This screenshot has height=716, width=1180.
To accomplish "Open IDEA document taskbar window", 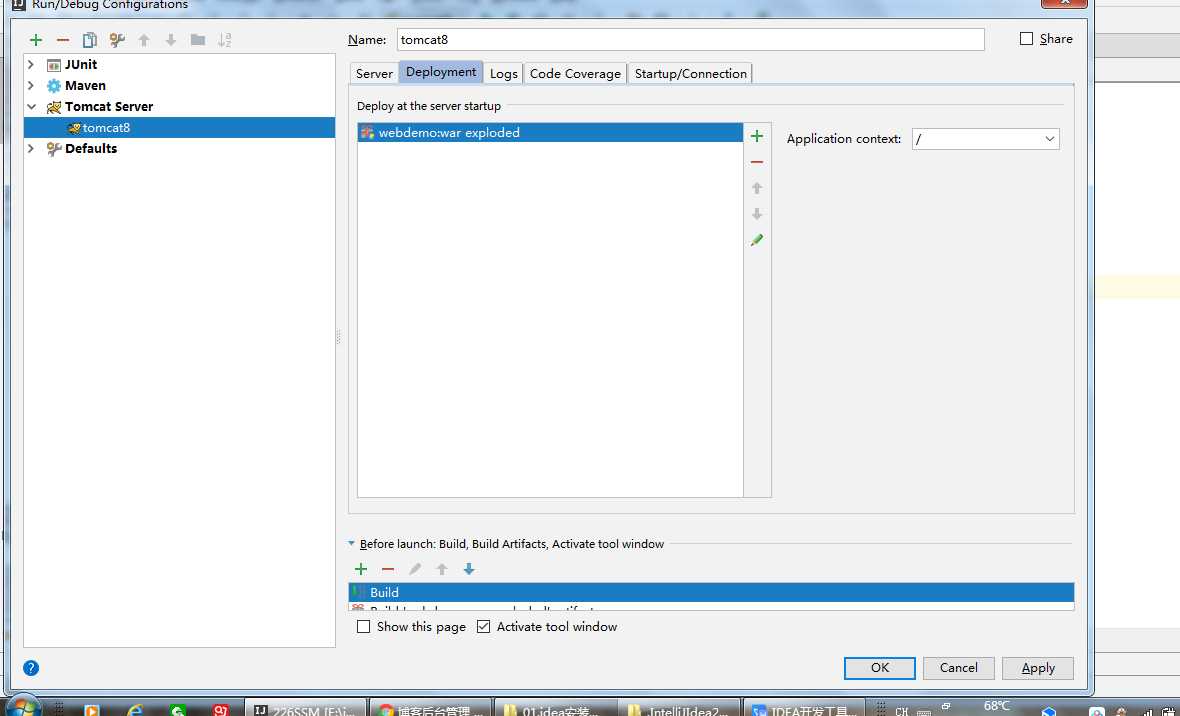I will [806, 708].
